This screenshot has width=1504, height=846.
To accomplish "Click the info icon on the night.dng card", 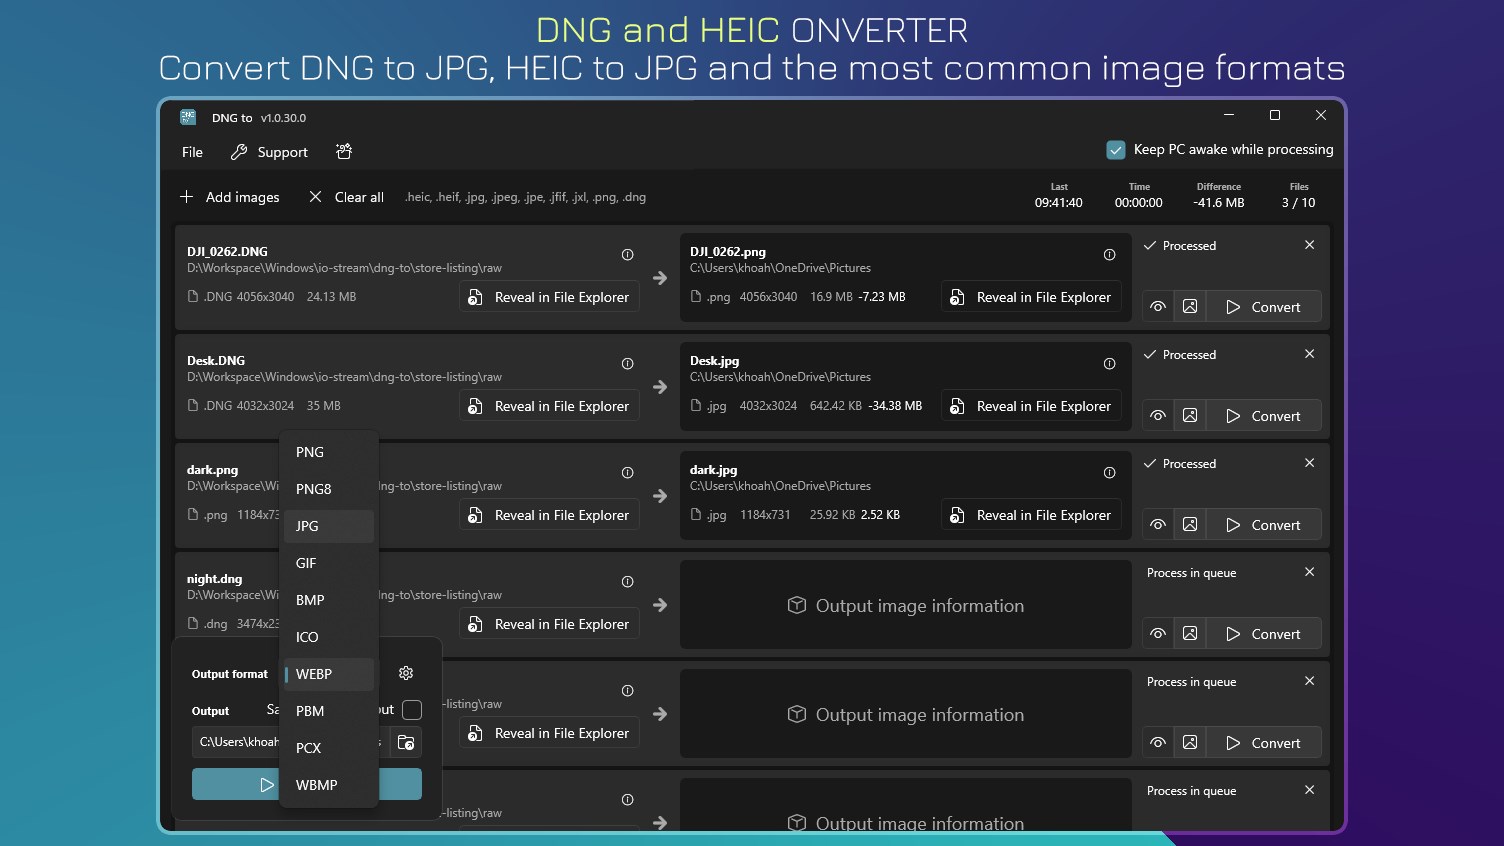I will click(627, 581).
